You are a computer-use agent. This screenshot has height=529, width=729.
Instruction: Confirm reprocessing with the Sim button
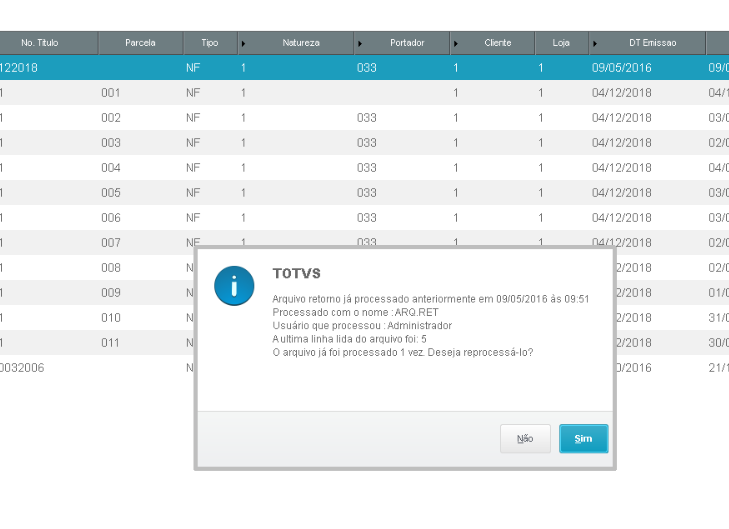[x=583, y=438]
